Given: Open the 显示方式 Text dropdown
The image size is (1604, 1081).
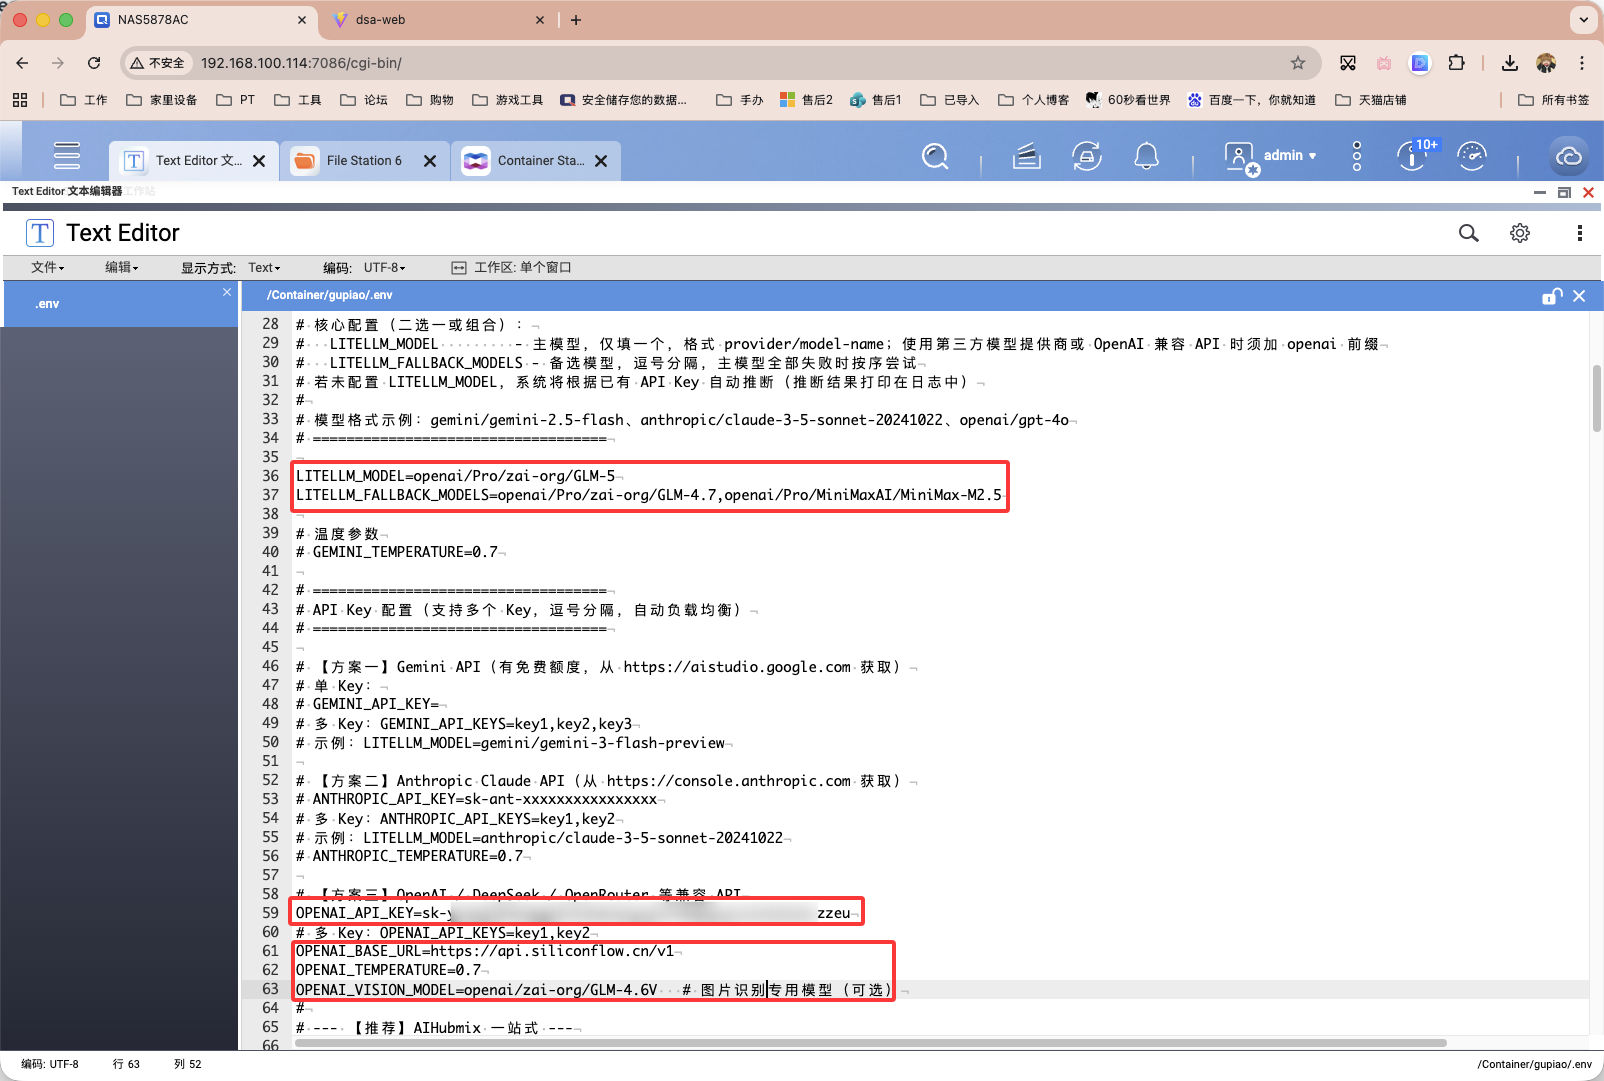Looking at the screenshot, I should (x=263, y=267).
